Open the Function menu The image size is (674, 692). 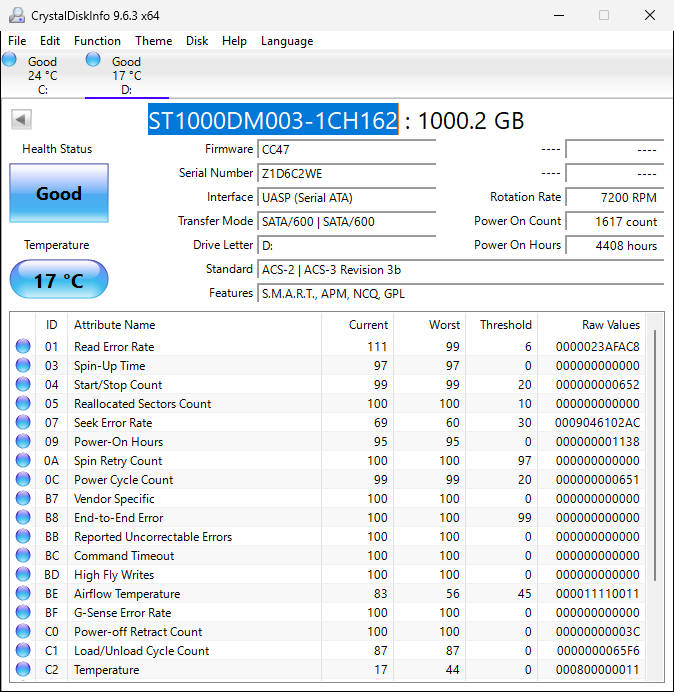point(97,41)
